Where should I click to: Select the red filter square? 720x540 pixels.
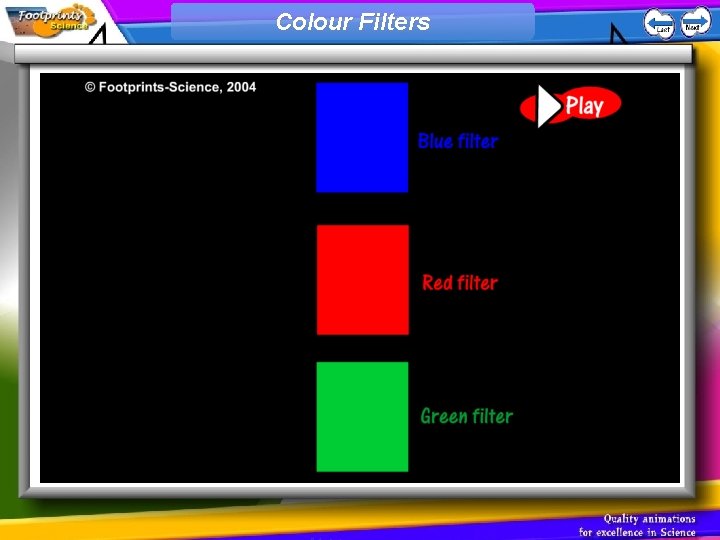tap(362, 280)
